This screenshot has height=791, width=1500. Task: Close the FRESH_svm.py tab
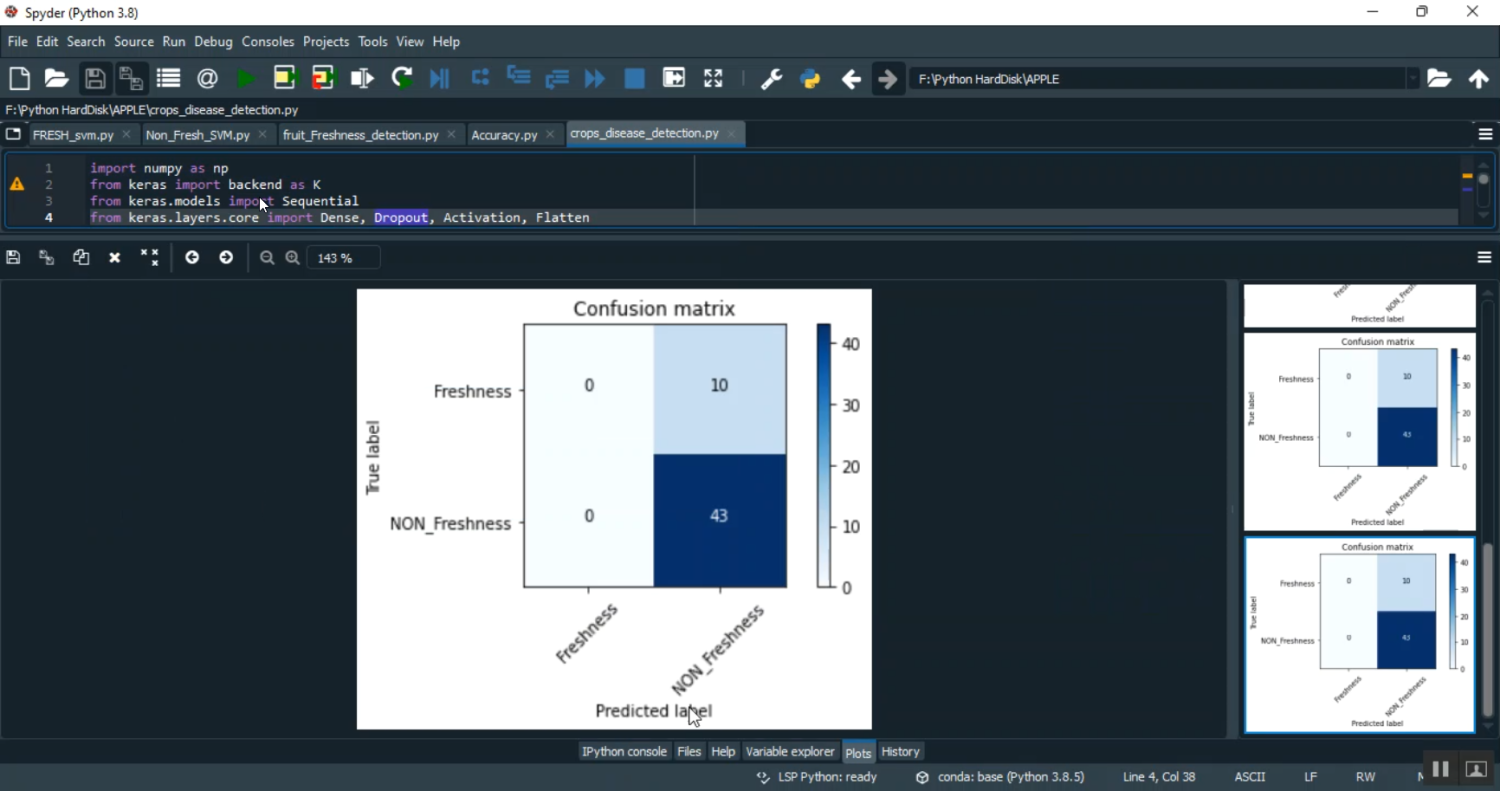pyautogui.click(x=126, y=134)
